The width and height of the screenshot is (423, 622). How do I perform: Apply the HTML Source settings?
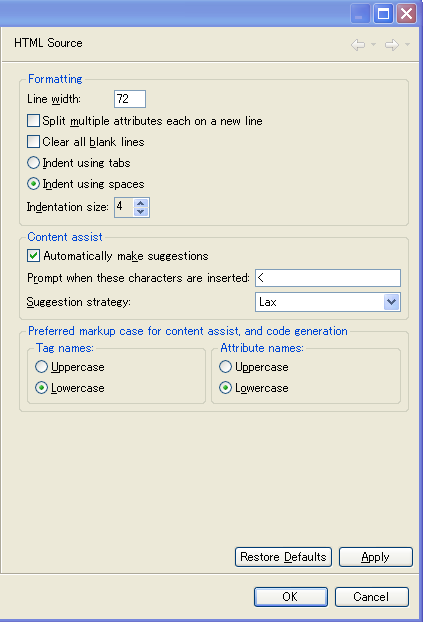pyautogui.click(x=376, y=557)
